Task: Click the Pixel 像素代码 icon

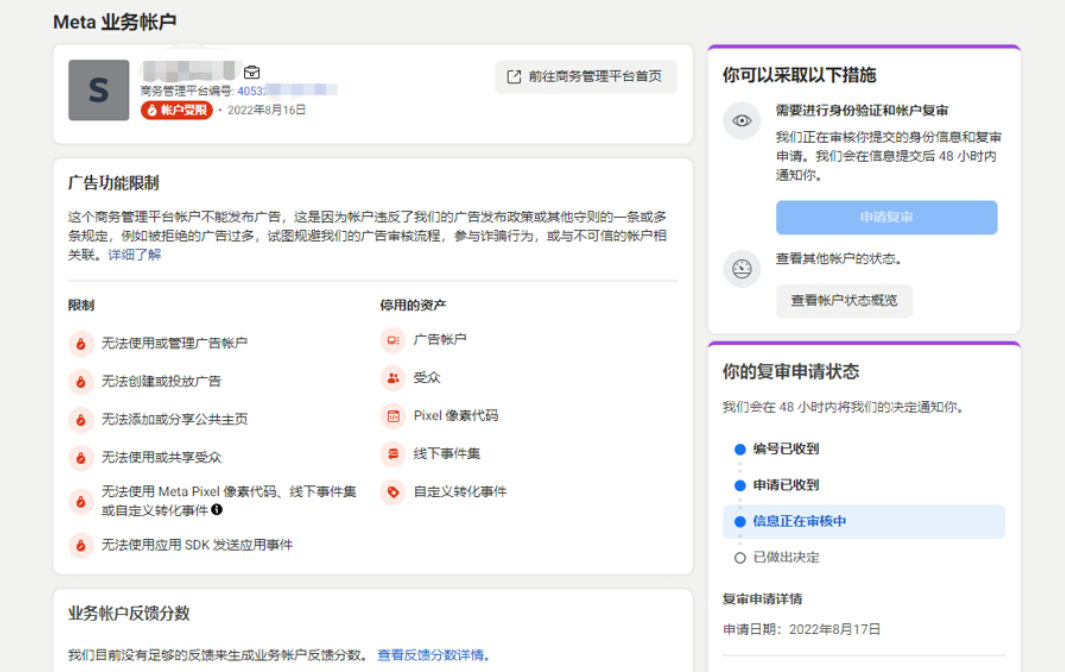Action: 392,416
